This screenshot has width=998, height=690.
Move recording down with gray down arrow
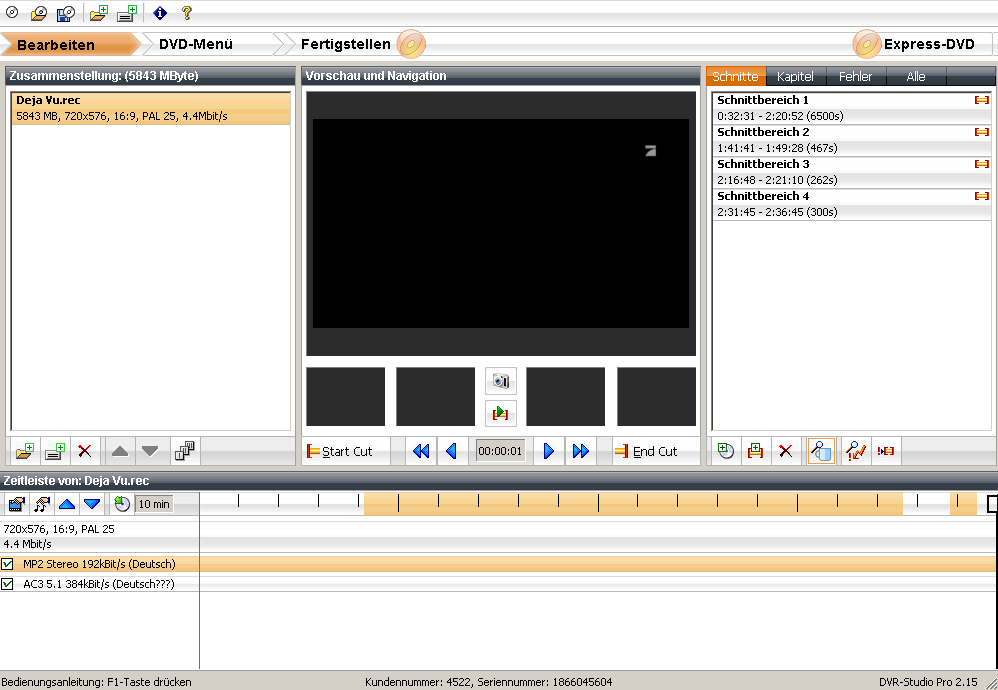[x=150, y=451]
